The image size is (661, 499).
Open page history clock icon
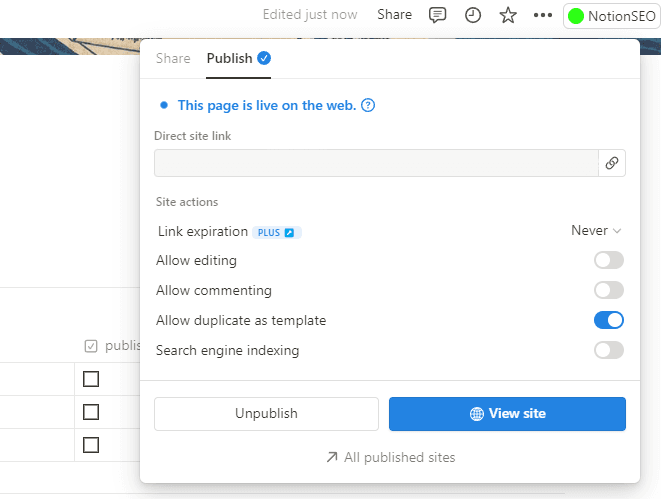tap(472, 15)
